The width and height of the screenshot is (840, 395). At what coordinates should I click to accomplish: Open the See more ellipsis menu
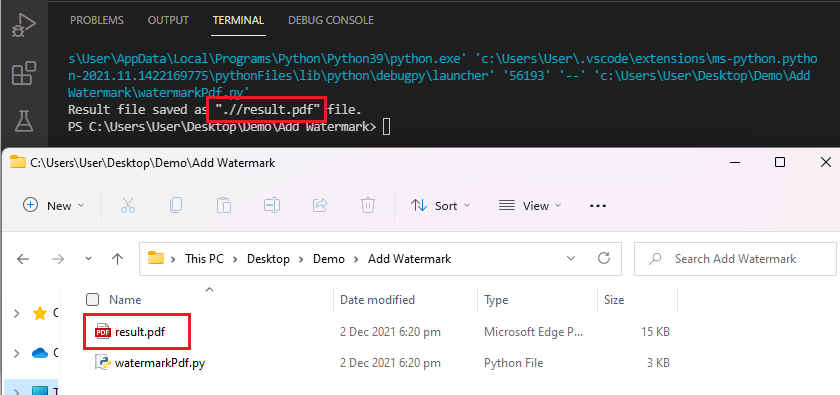point(597,206)
